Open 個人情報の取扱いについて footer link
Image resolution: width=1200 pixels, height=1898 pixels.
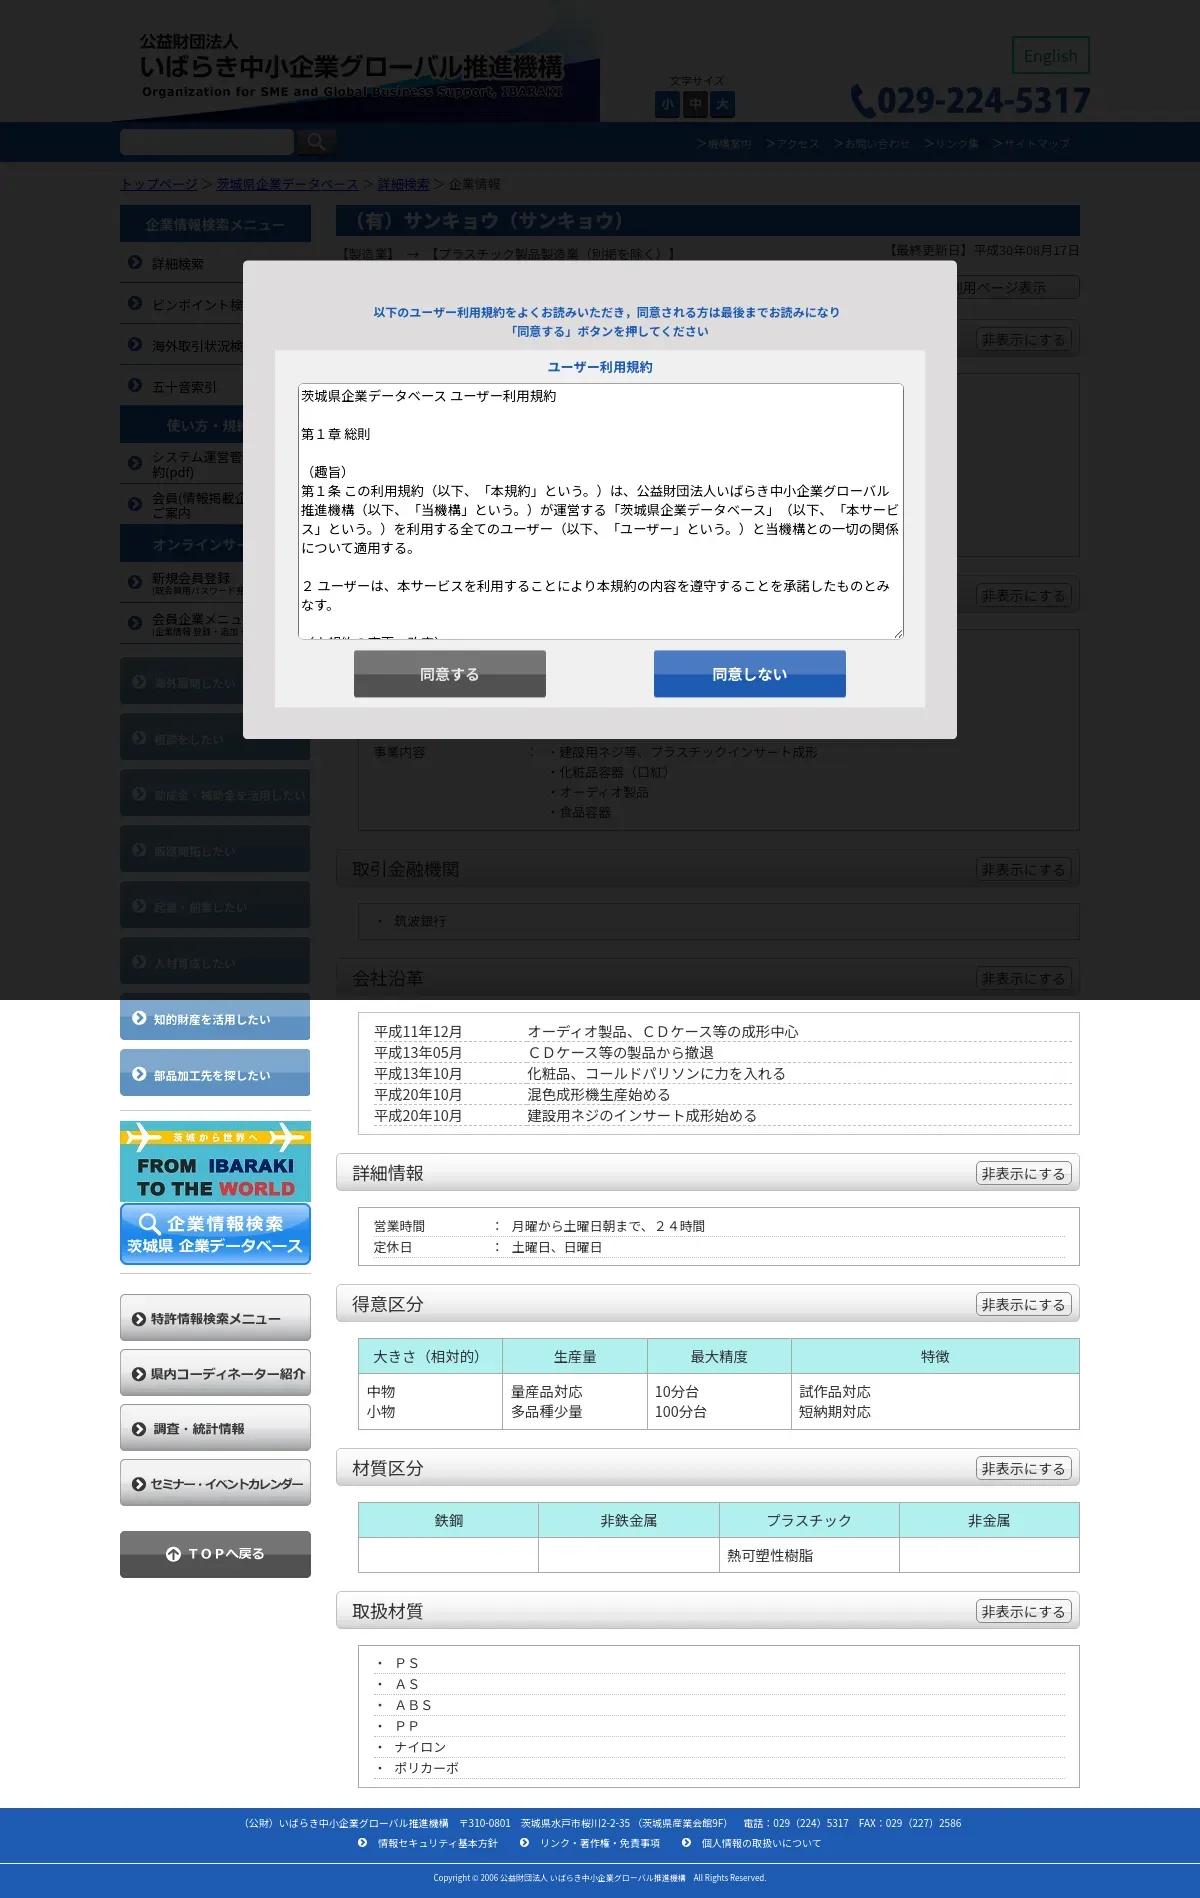761,1843
